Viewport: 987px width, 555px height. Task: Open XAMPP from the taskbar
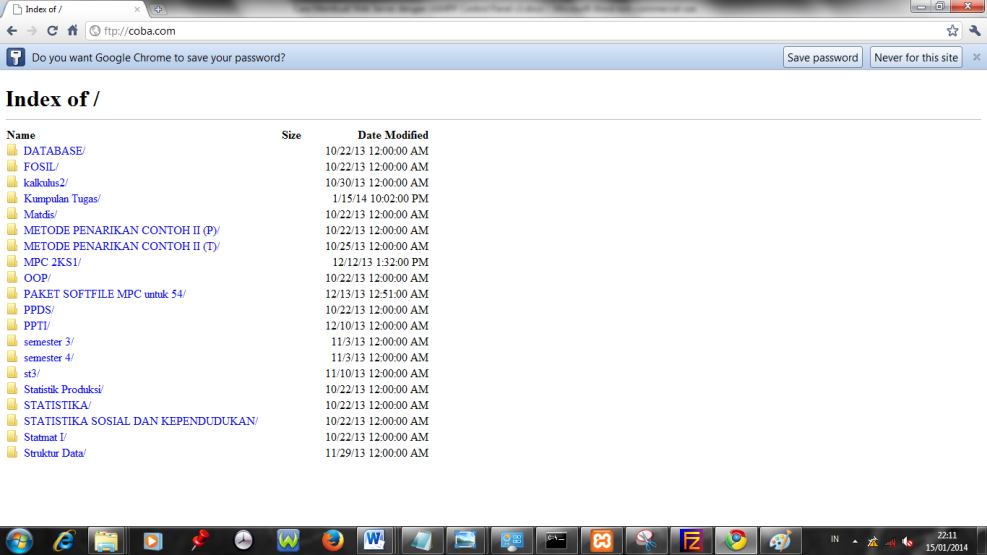(601, 541)
